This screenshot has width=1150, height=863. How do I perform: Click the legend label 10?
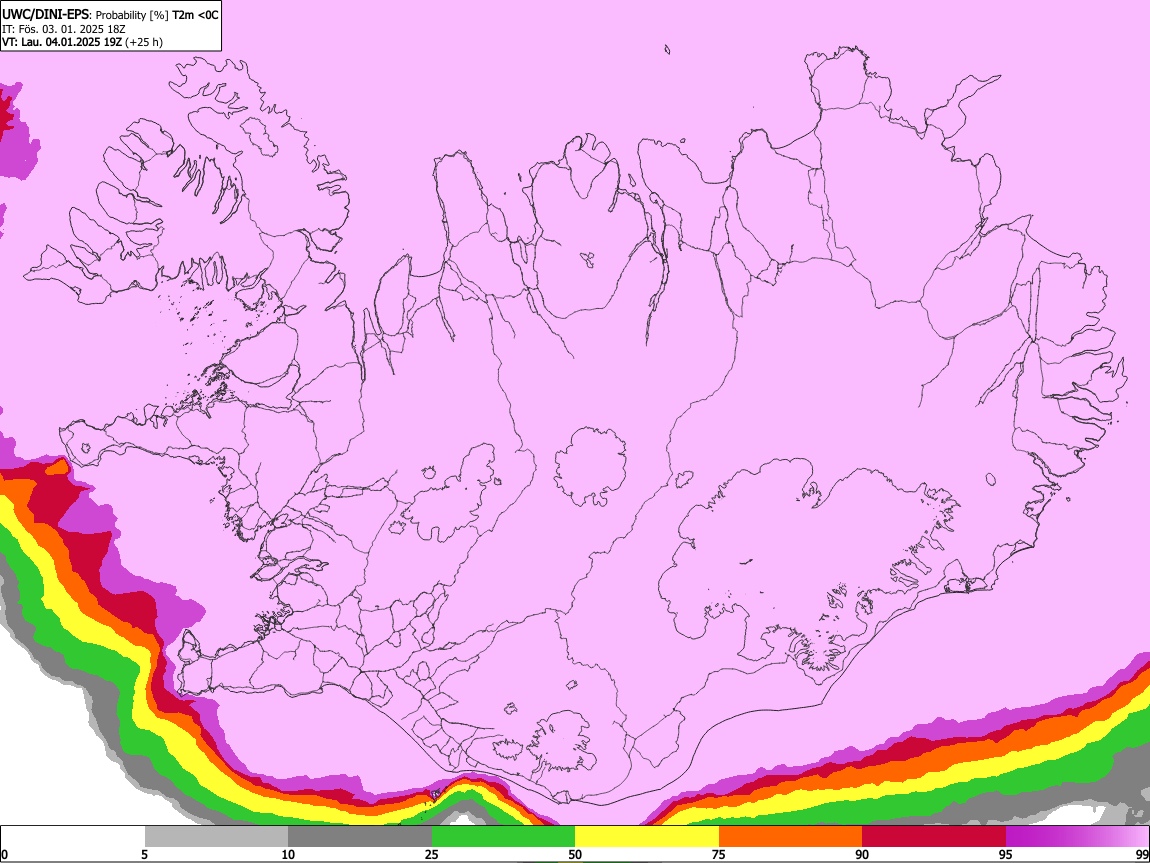click(x=288, y=854)
